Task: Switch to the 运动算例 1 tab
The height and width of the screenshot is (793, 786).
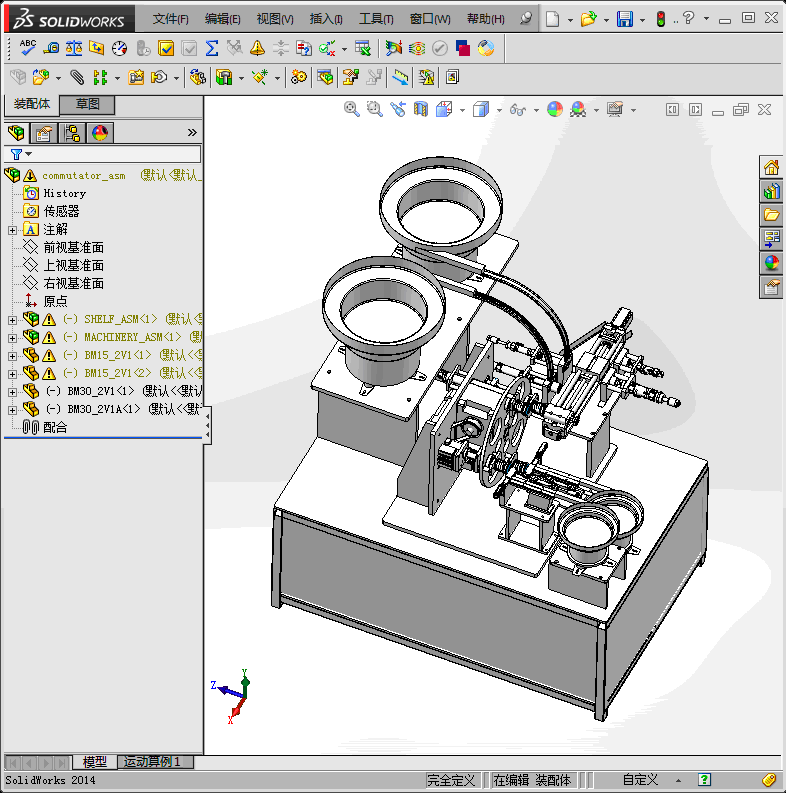Action: (x=153, y=762)
